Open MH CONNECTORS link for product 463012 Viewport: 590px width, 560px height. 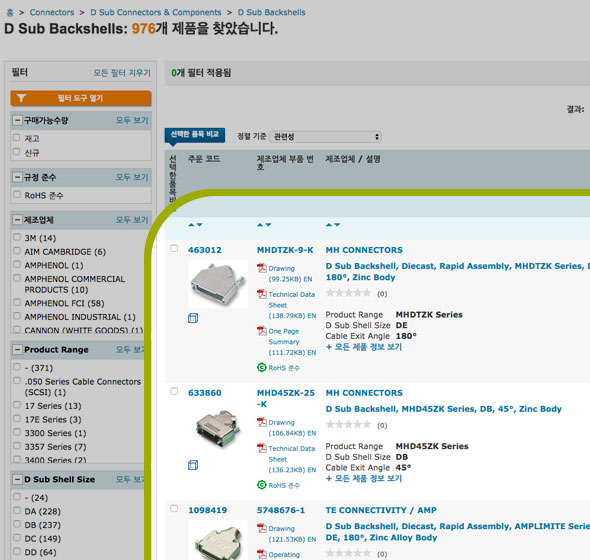tap(364, 250)
